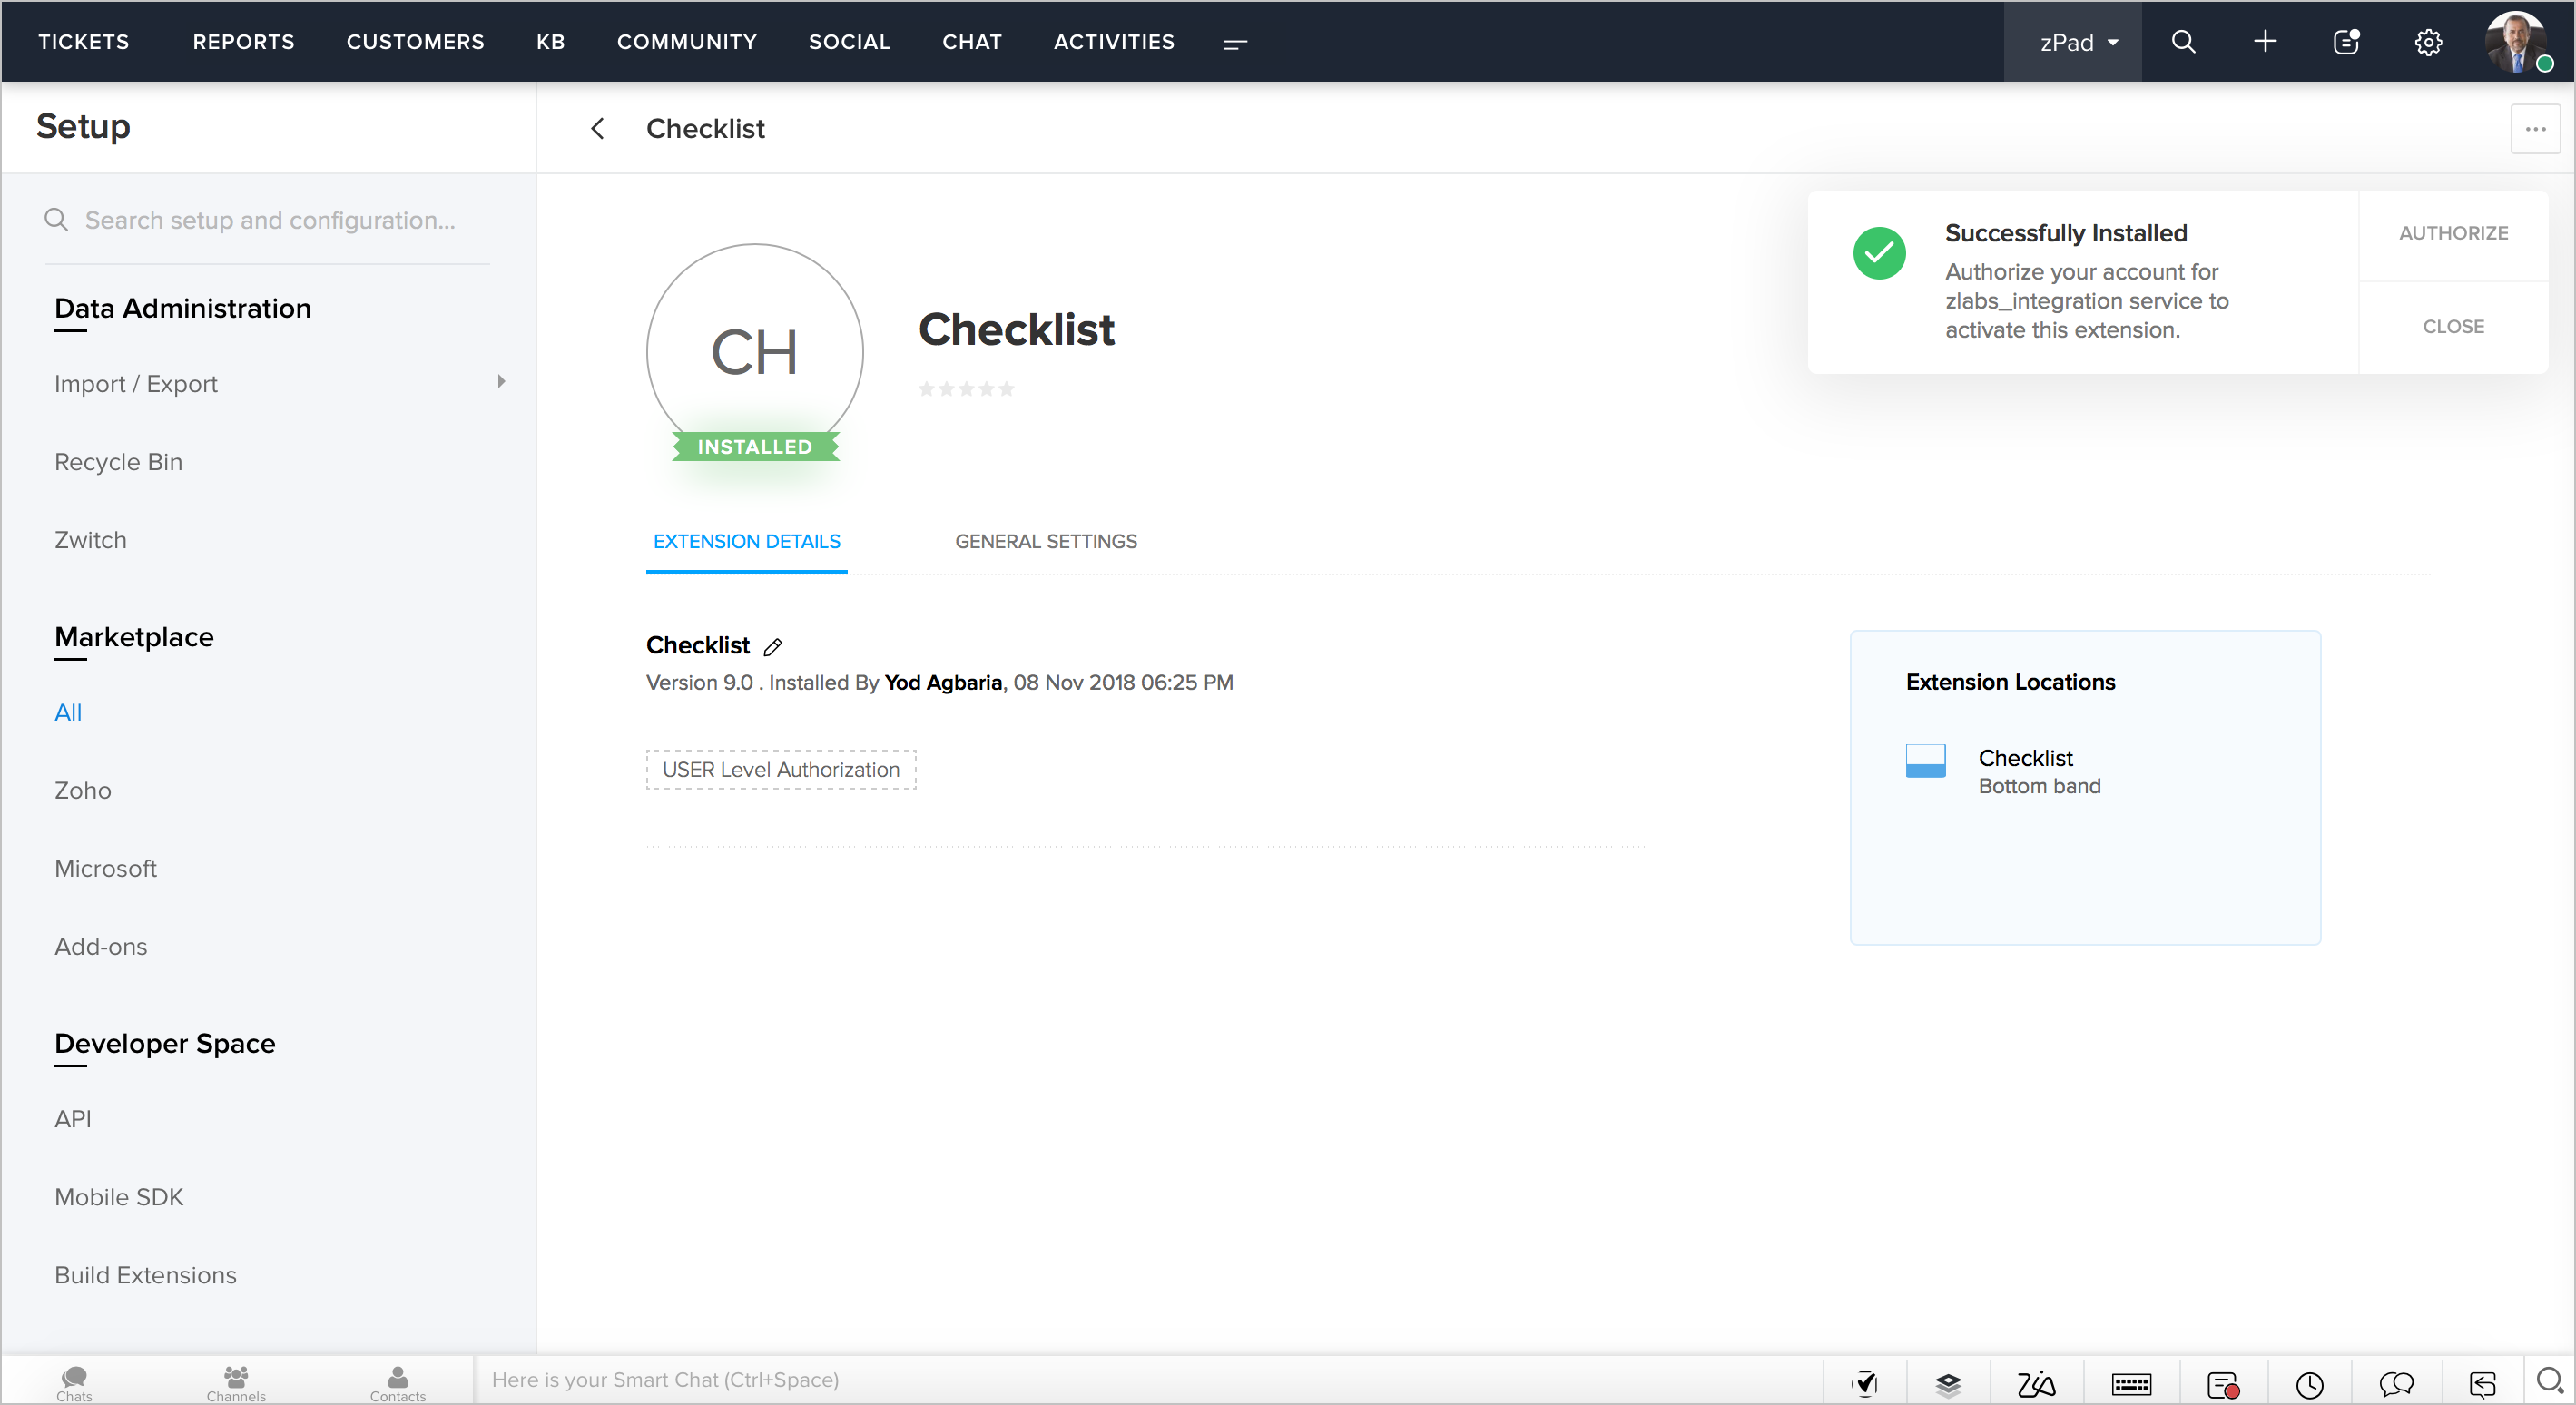Close the Successfully Installed notification
This screenshot has width=2576, height=1405.
point(2453,326)
